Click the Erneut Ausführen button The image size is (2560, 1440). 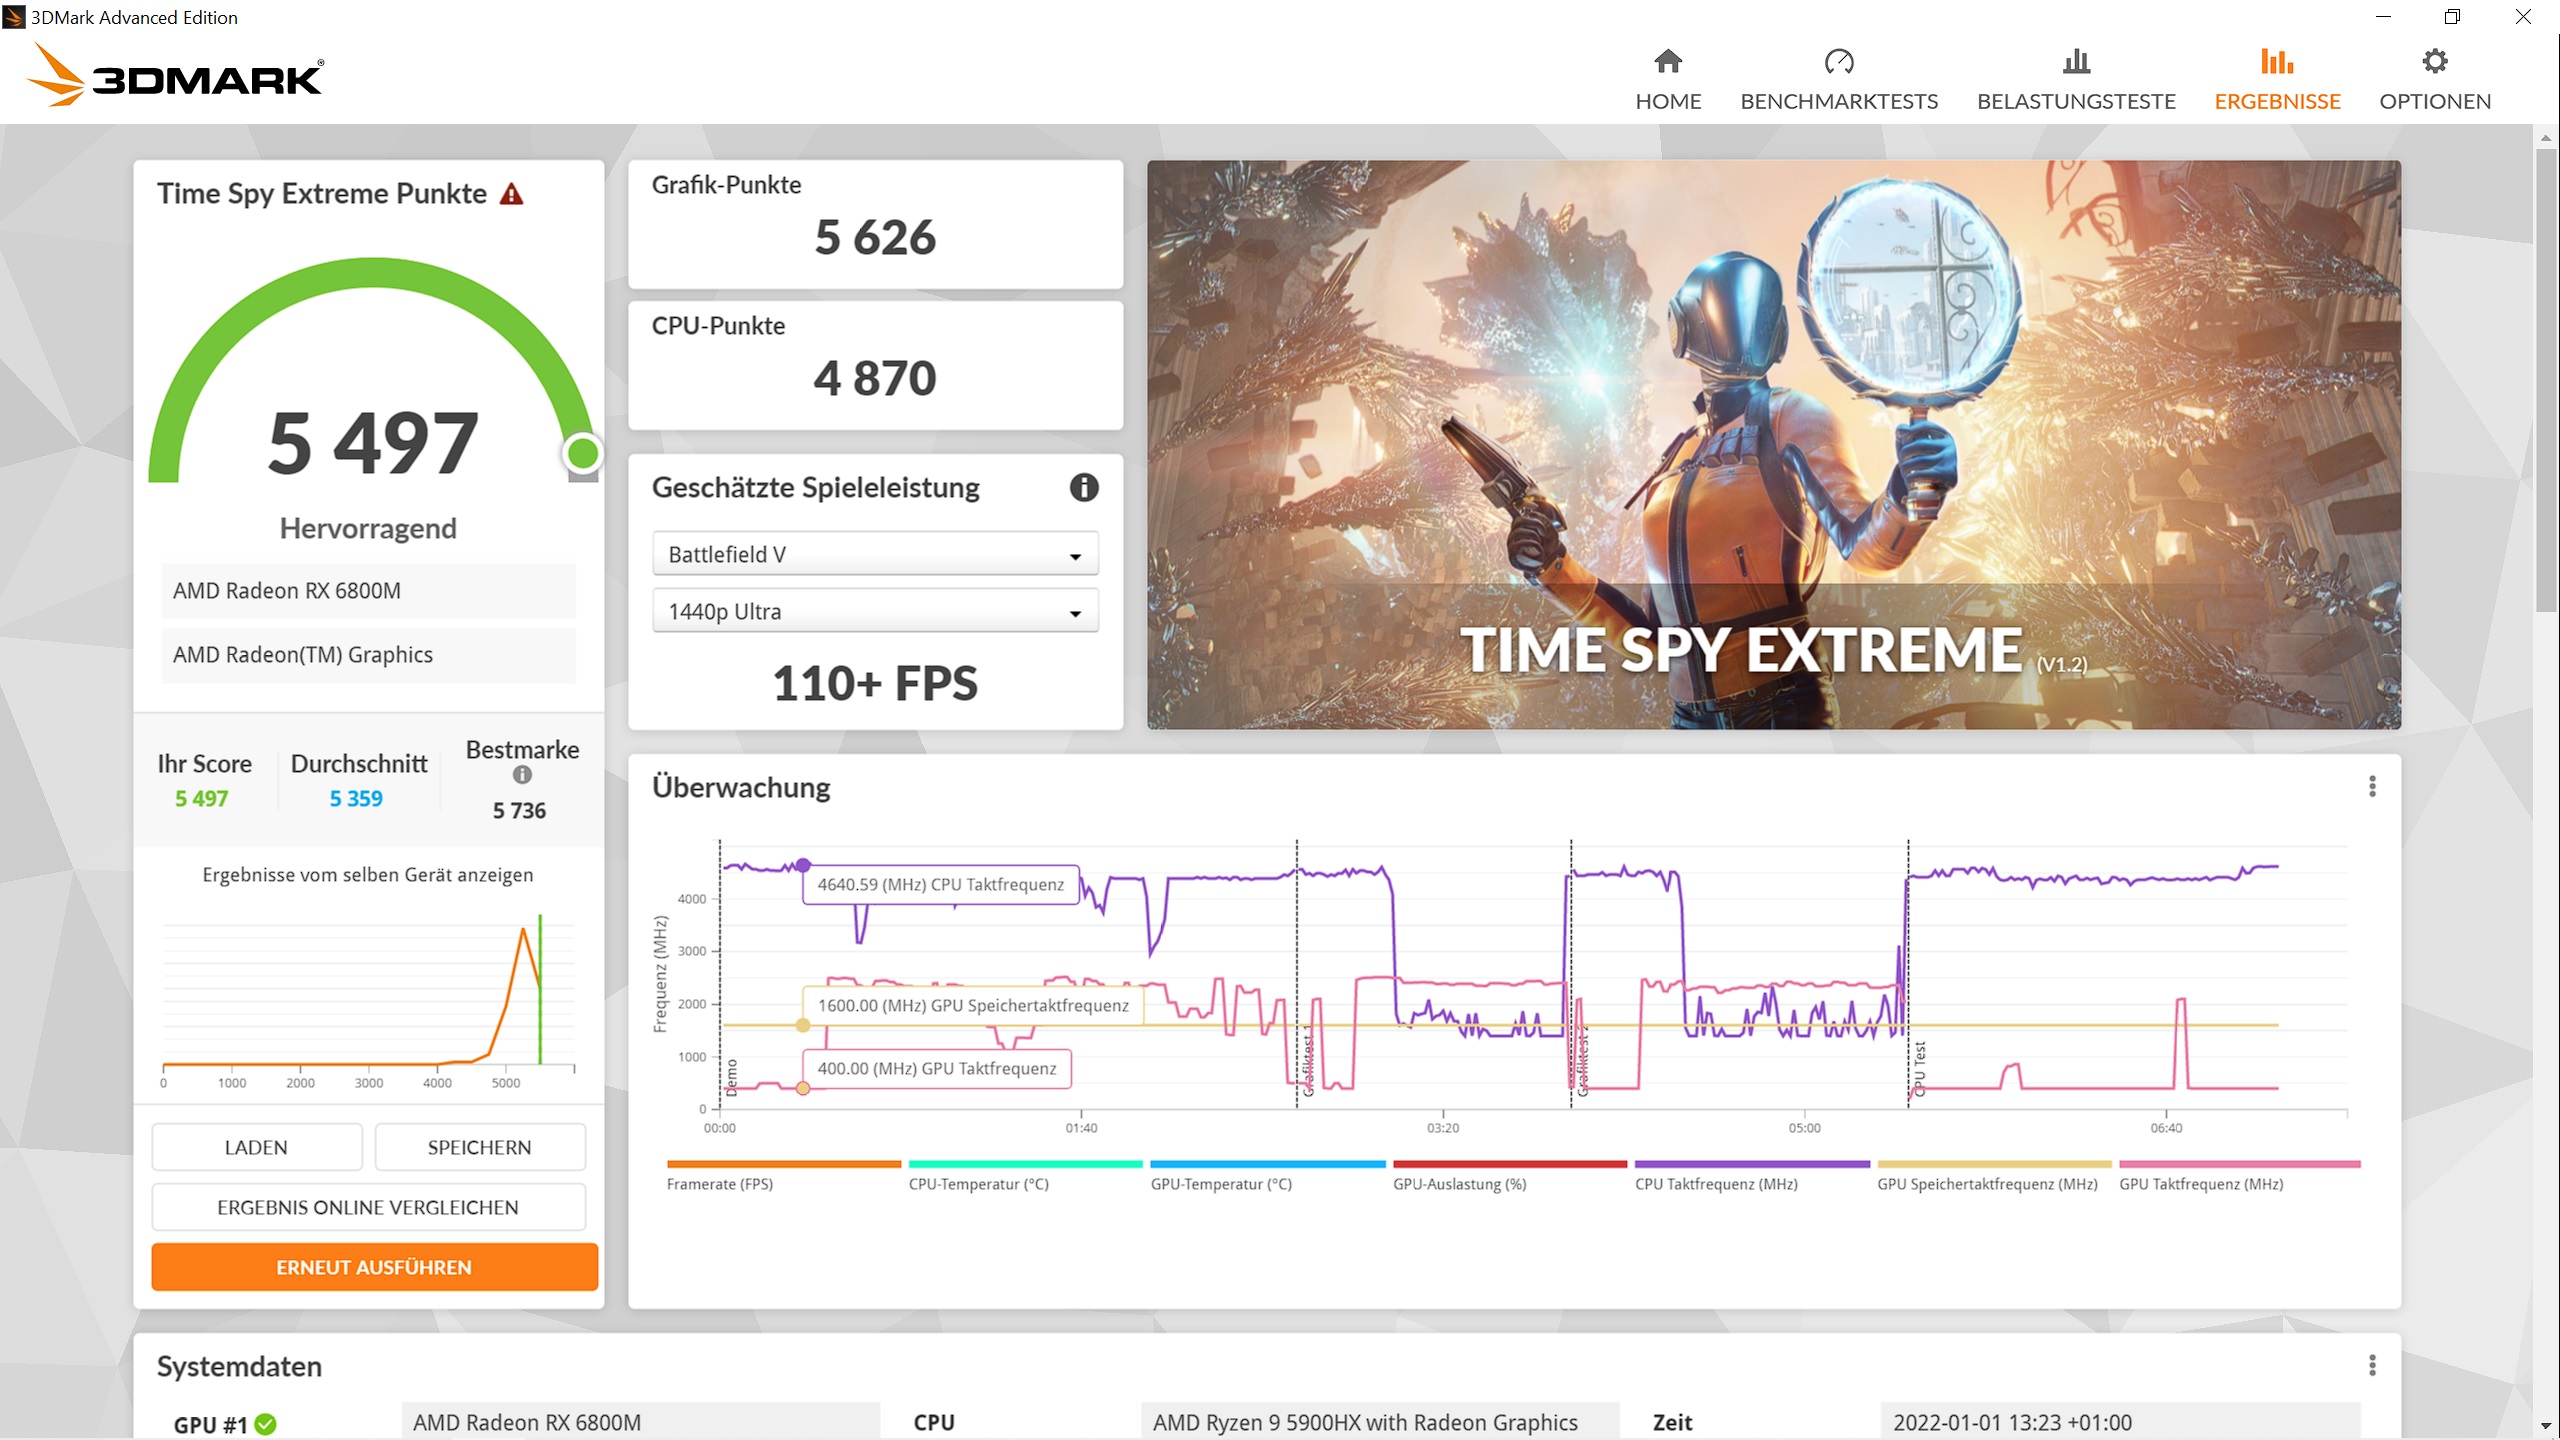click(x=374, y=1267)
